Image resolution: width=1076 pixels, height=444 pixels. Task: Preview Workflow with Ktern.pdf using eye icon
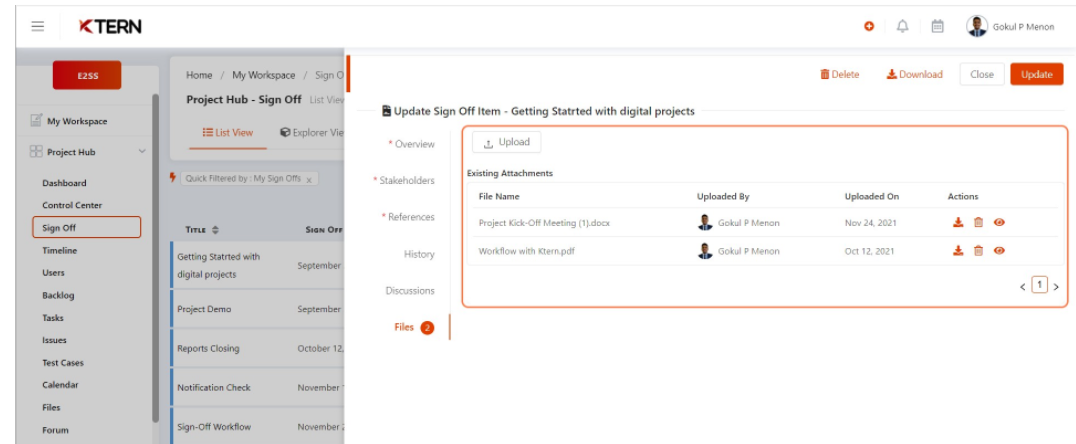(999, 251)
